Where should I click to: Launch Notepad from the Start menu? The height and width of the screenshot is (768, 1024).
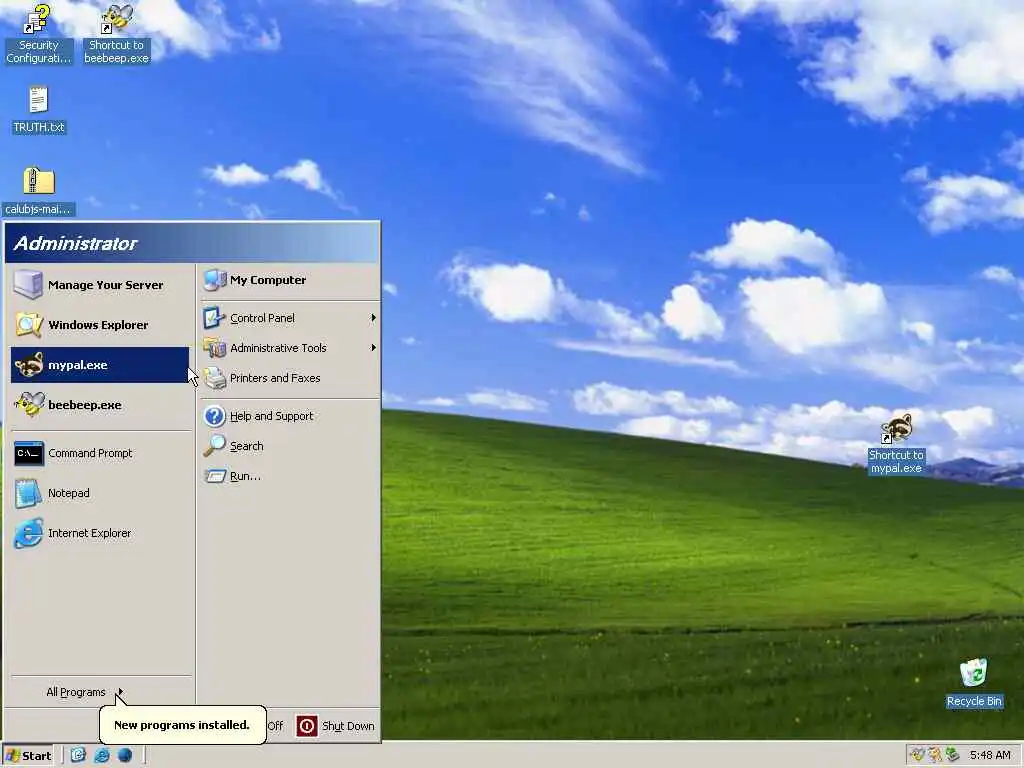(100, 493)
